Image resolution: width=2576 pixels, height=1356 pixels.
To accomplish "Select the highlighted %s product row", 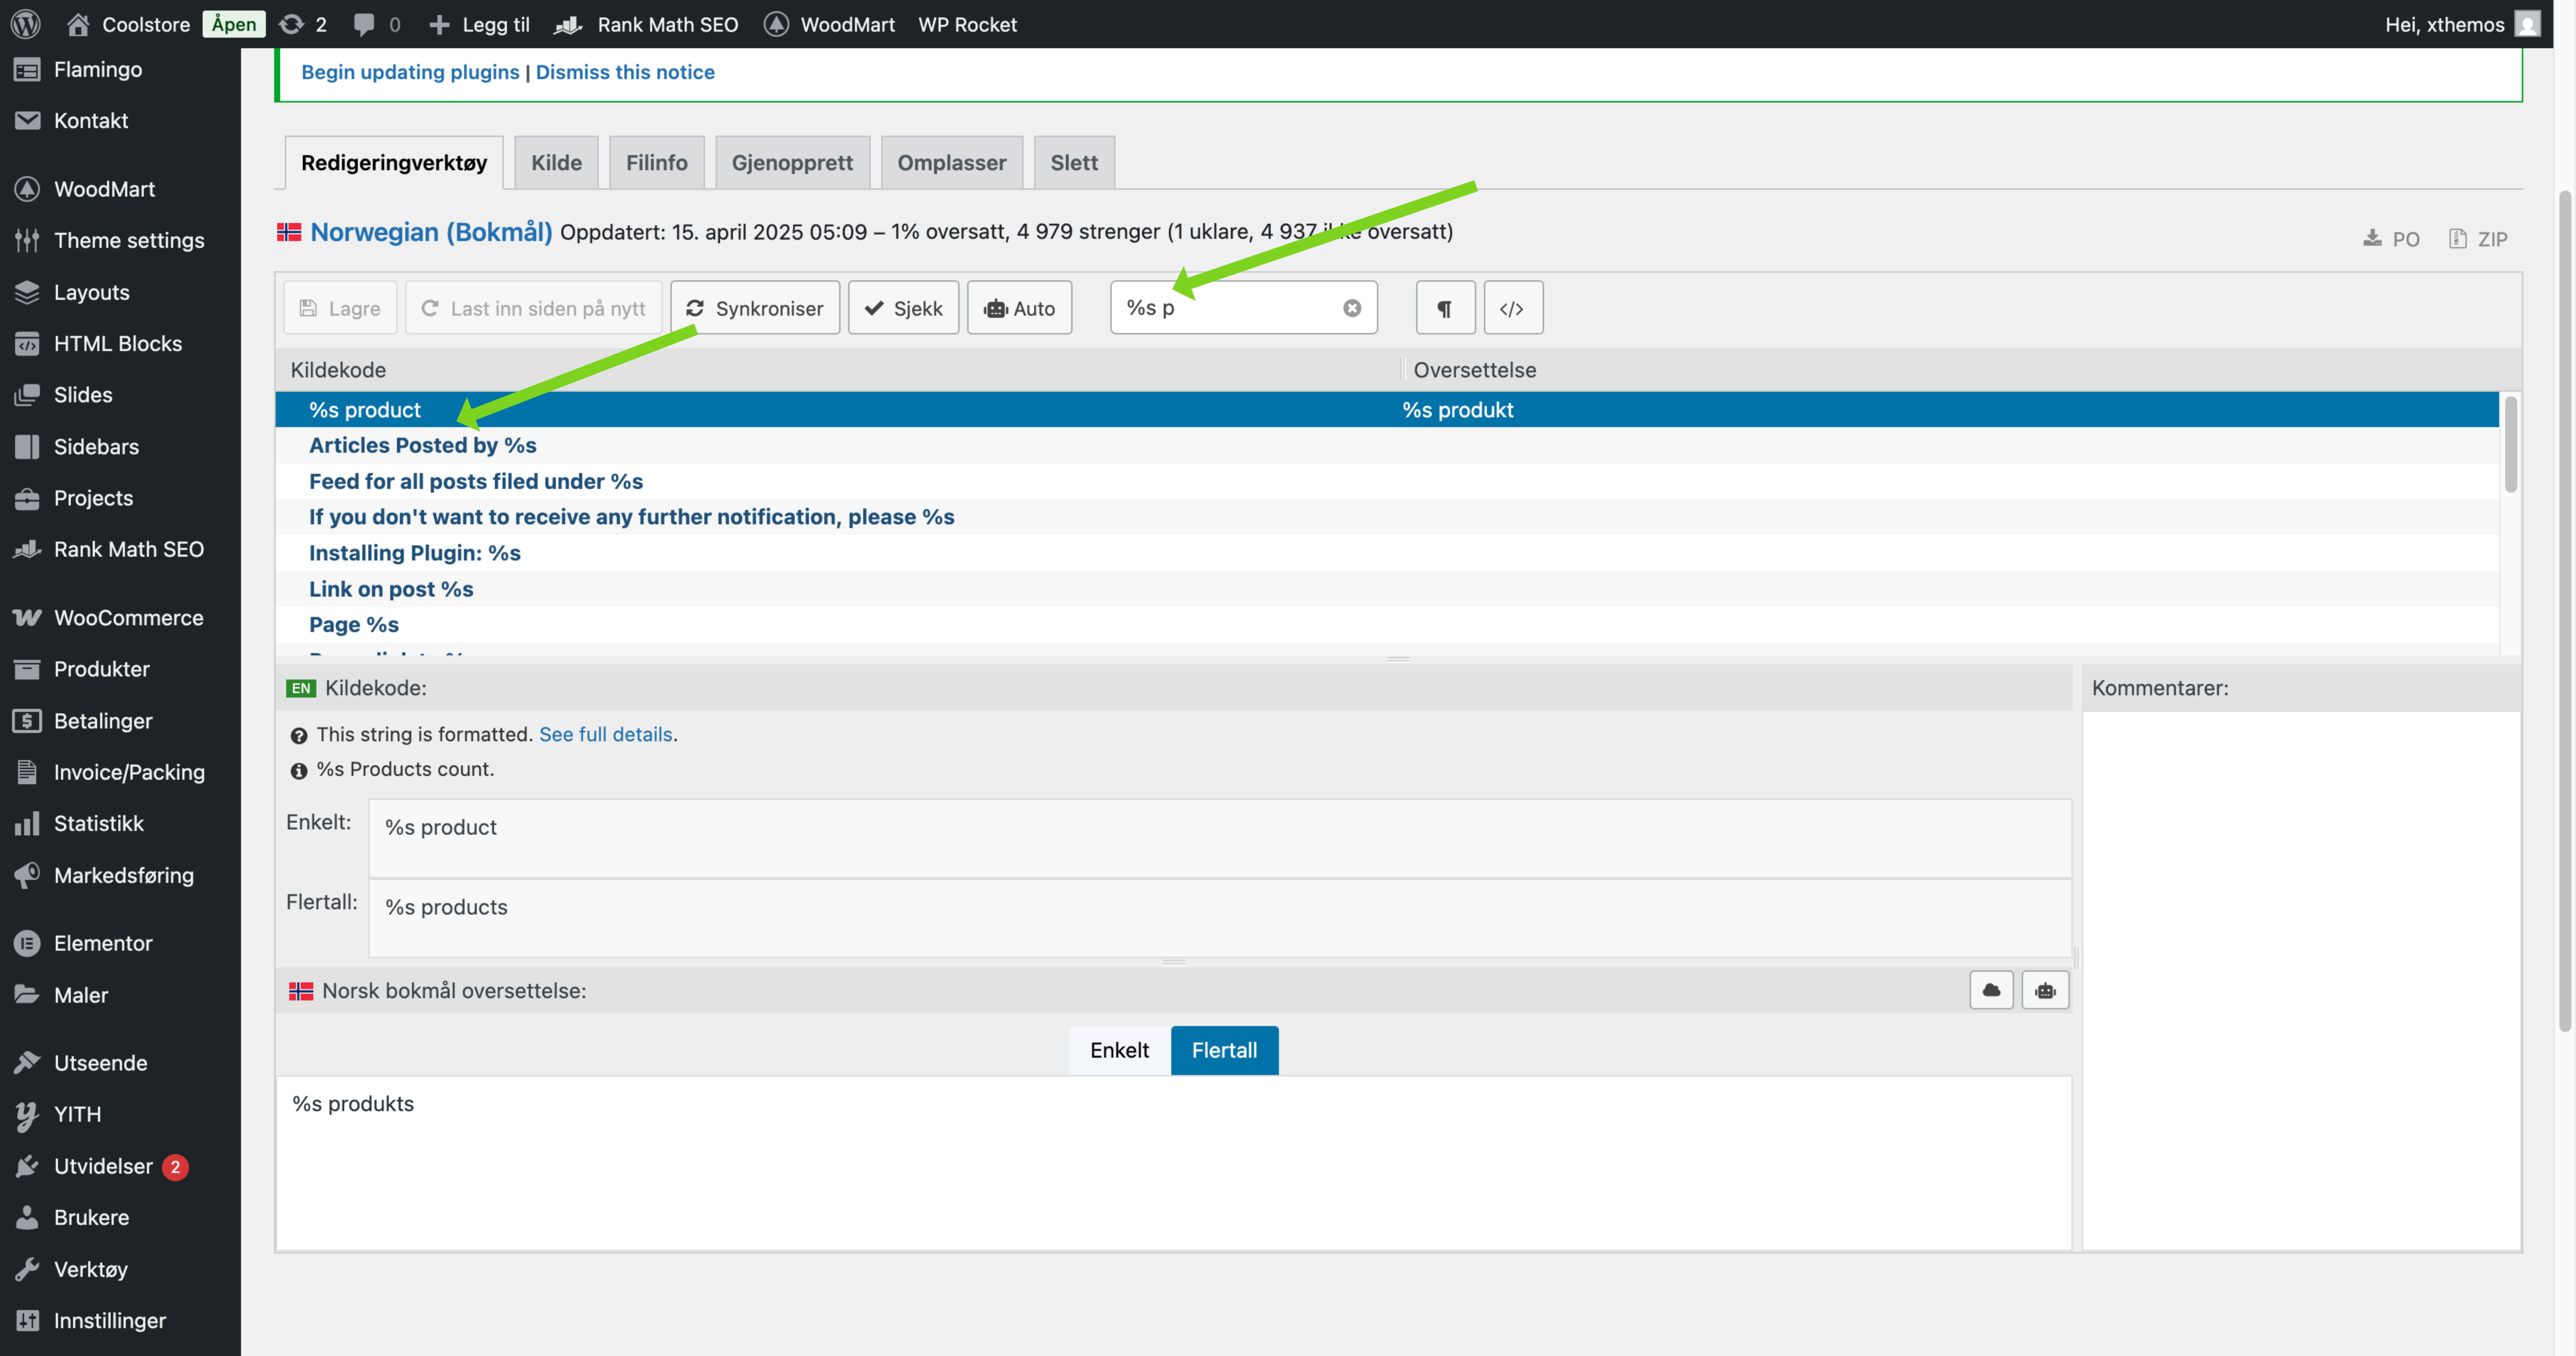I will [x=1387, y=410].
